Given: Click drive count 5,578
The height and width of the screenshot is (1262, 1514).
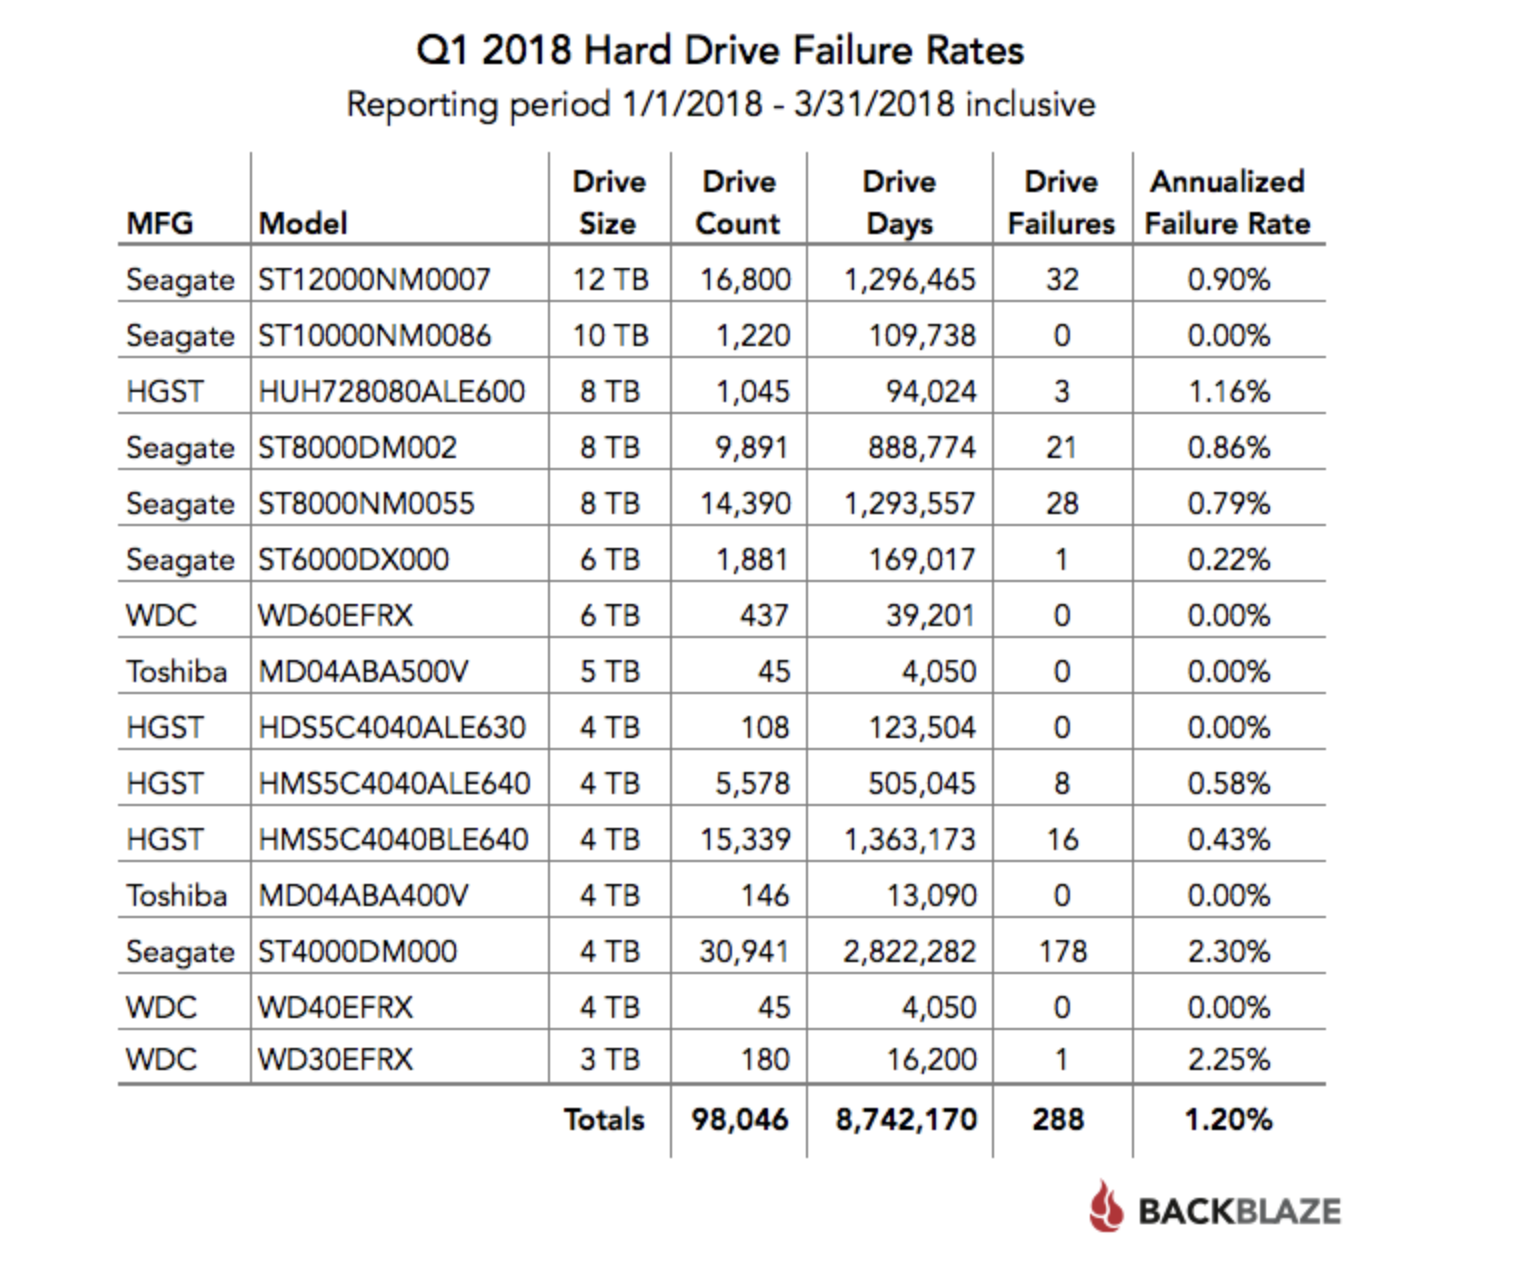Looking at the screenshot, I should click(x=752, y=783).
